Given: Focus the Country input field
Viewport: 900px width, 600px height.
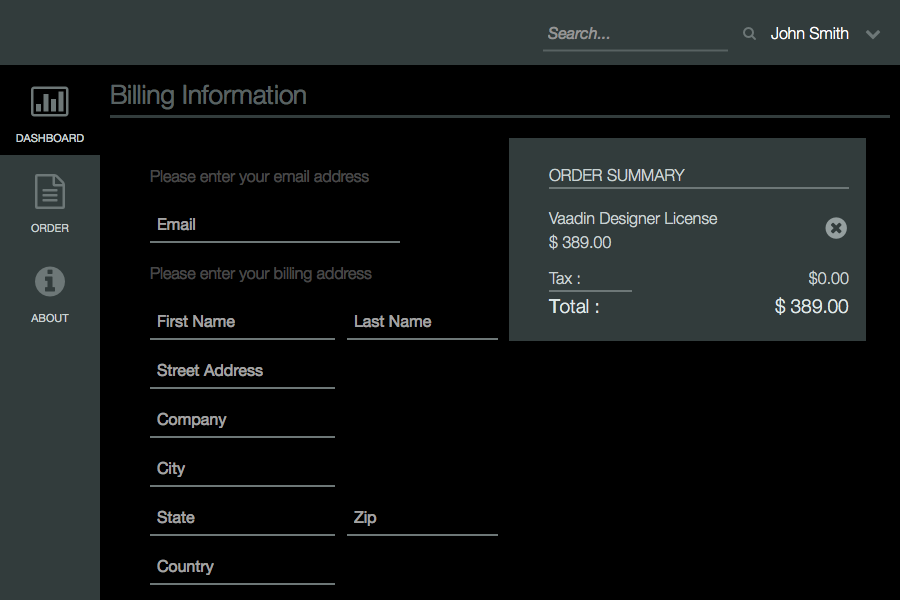Looking at the screenshot, I should click(242, 567).
